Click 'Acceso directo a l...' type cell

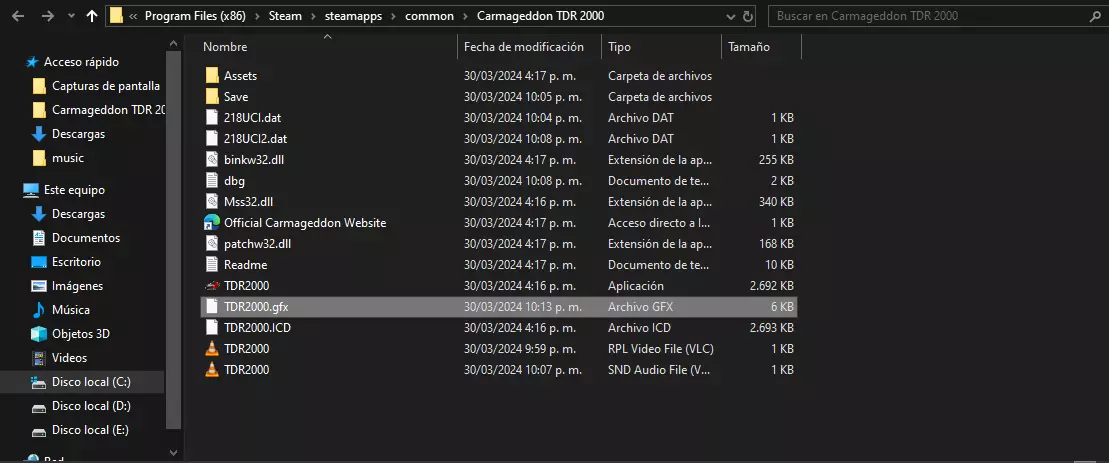click(659, 223)
